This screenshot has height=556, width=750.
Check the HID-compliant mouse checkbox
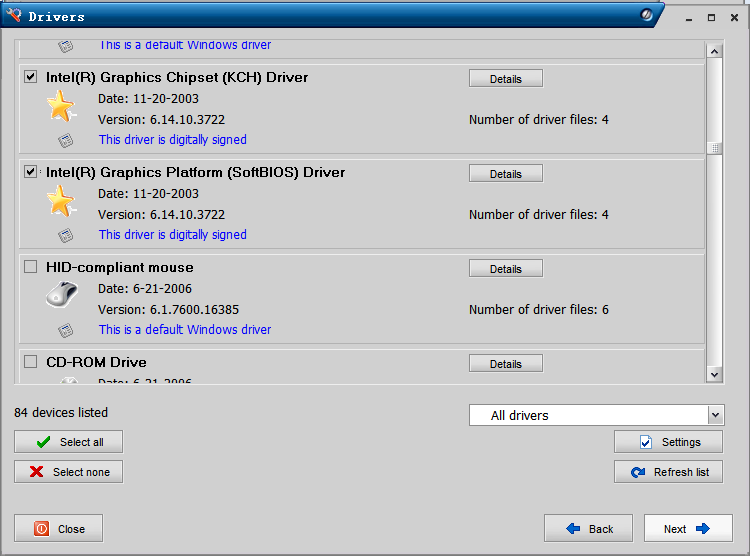click(31, 267)
